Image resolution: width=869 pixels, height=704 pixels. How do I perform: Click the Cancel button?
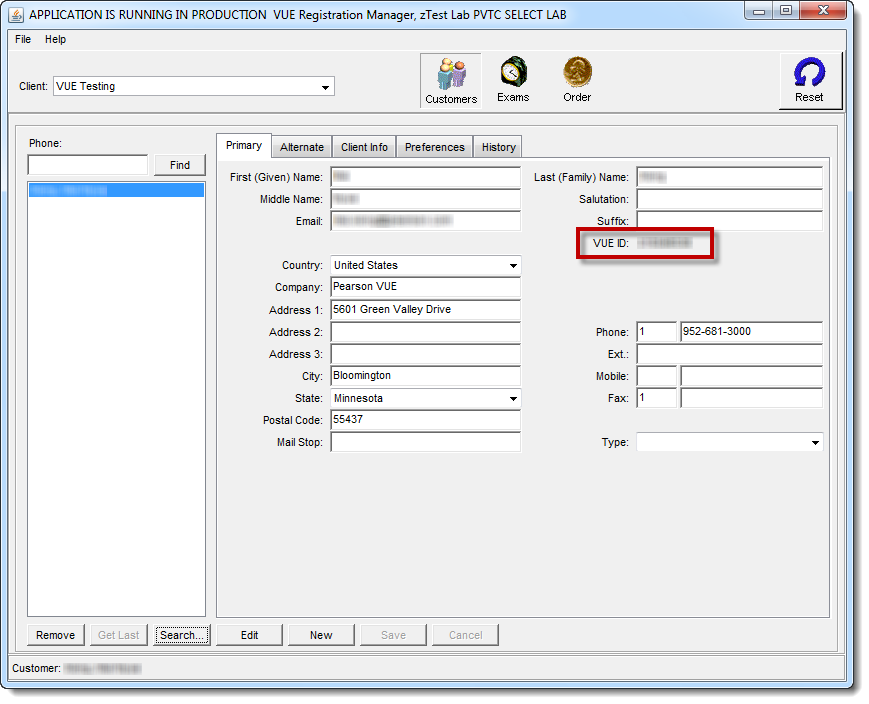click(x=466, y=635)
